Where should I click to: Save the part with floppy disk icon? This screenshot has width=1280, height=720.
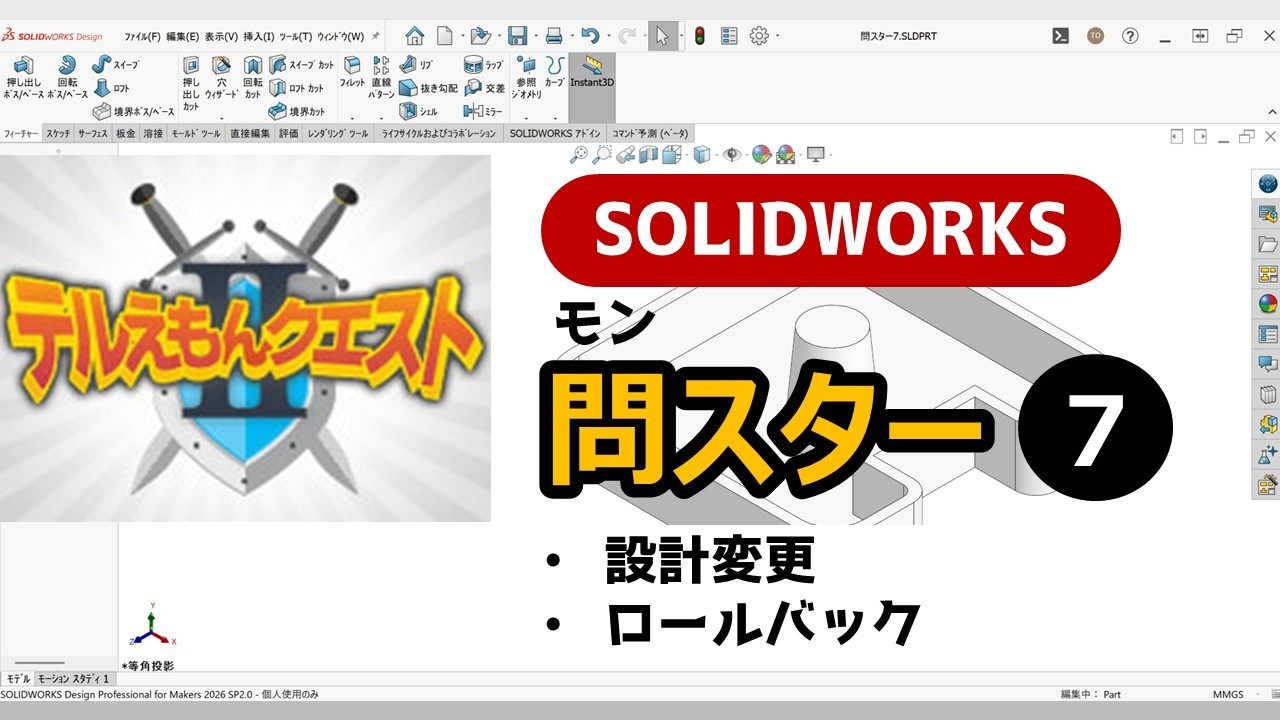coord(517,36)
